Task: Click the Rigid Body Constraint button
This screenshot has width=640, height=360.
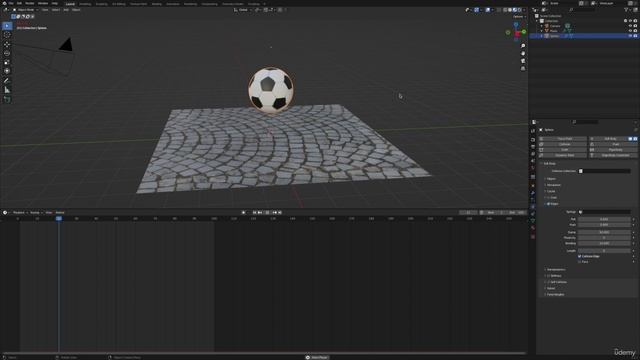Action: [613, 155]
